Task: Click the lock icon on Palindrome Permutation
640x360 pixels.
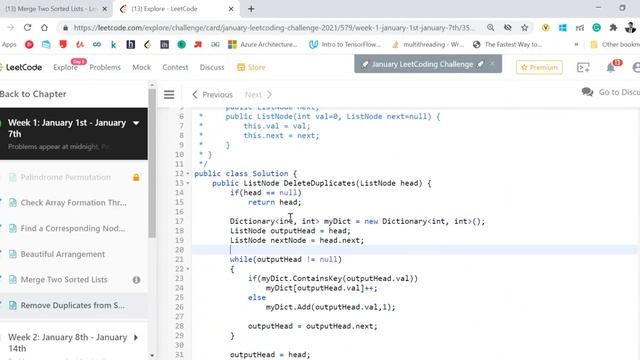Action: [x=136, y=177]
